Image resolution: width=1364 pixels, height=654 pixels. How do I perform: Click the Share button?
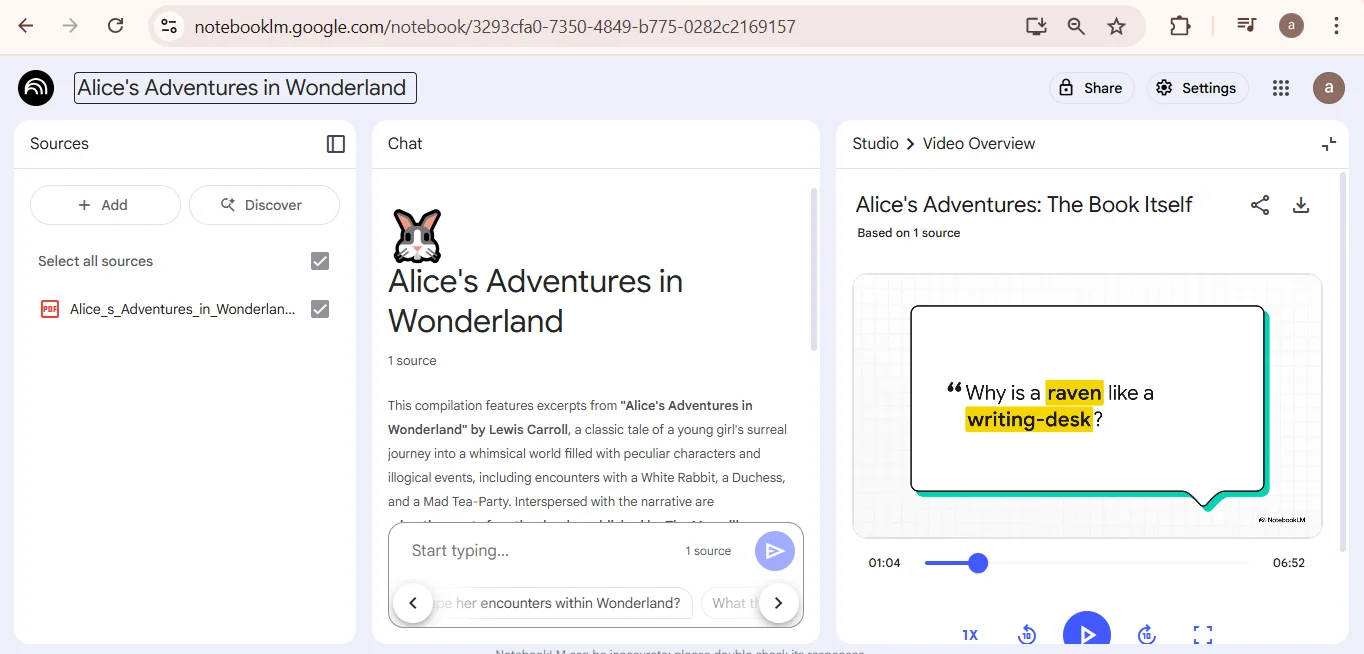pyautogui.click(x=1091, y=88)
